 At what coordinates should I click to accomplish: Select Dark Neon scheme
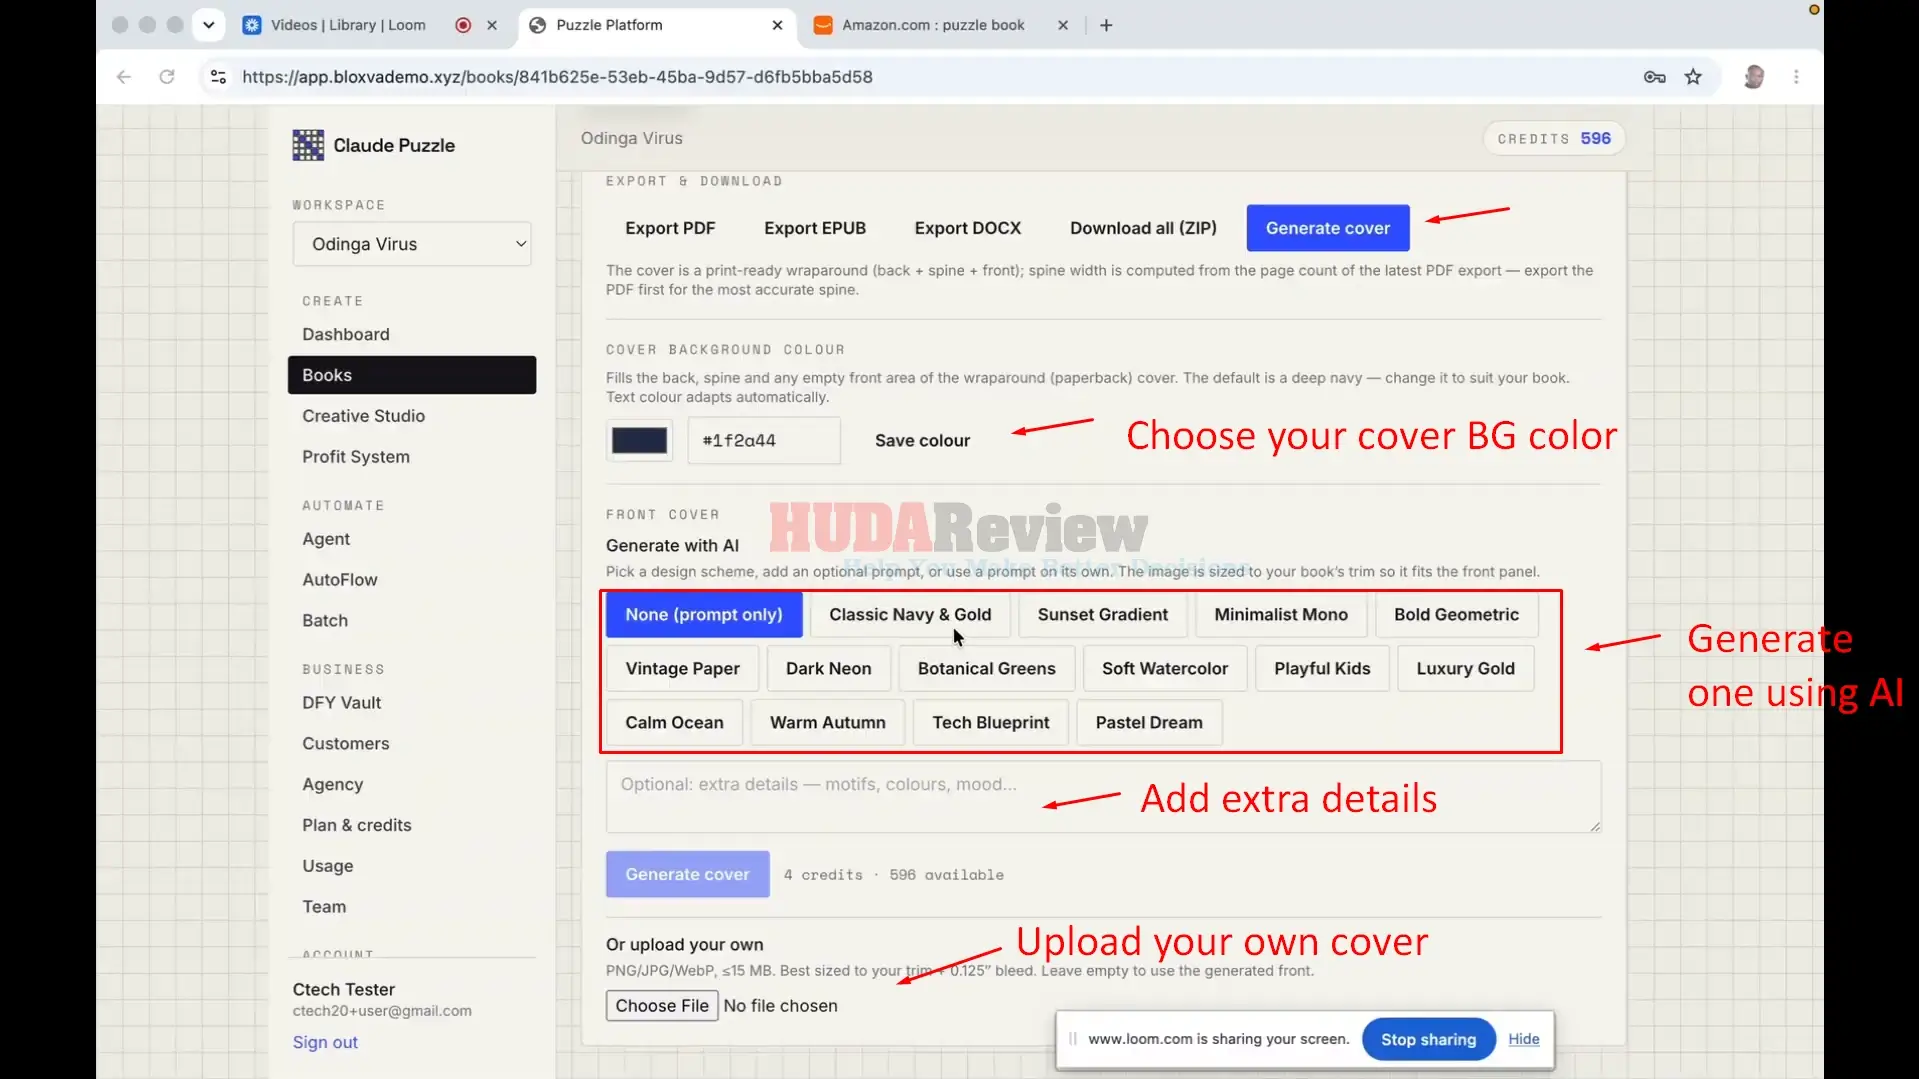pyautogui.click(x=828, y=669)
